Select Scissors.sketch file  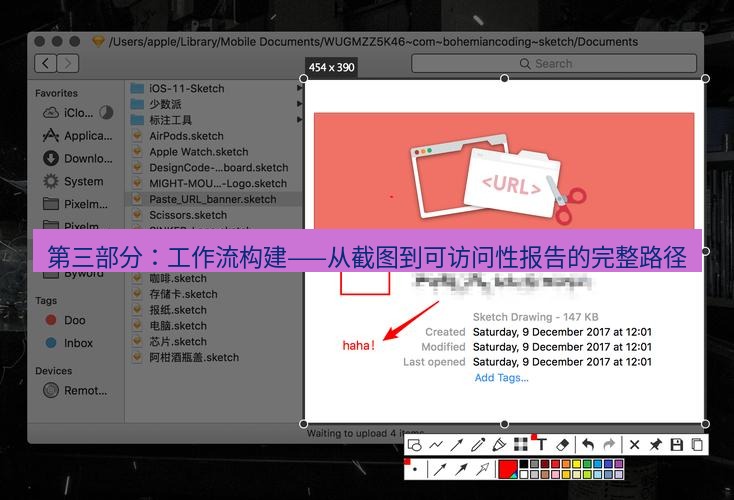(179, 215)
